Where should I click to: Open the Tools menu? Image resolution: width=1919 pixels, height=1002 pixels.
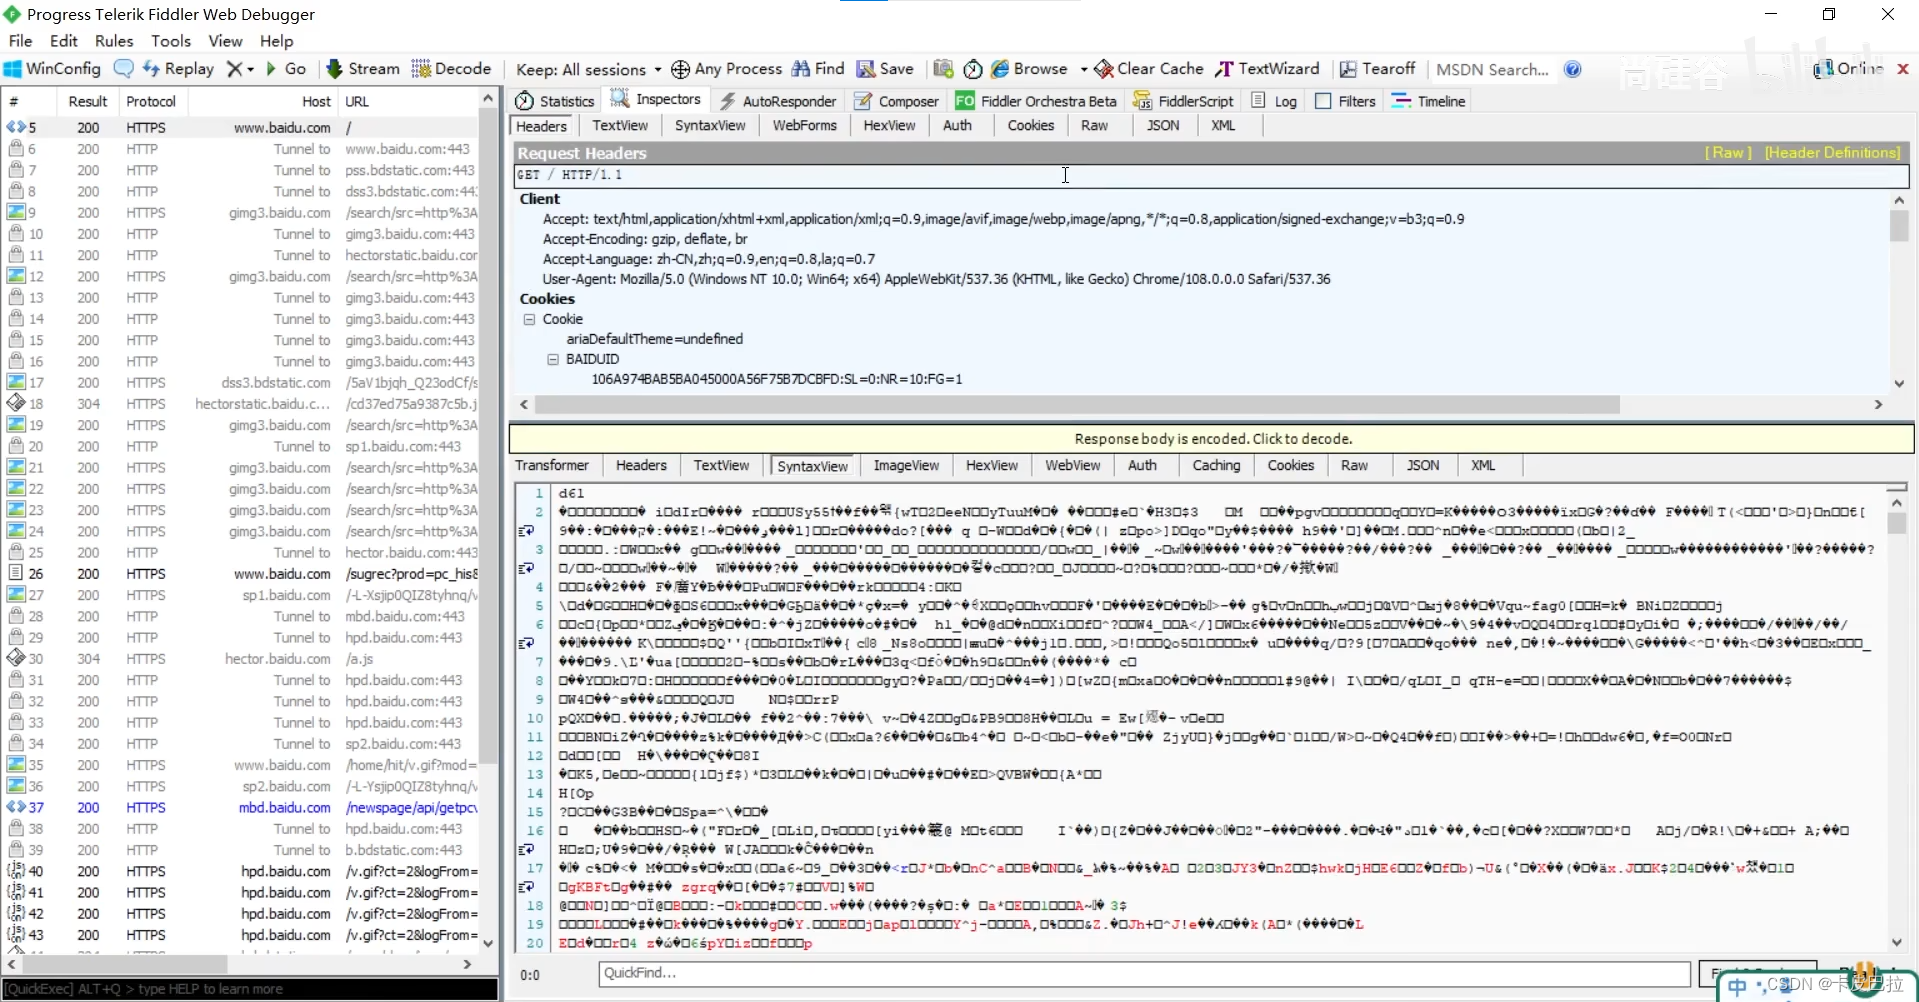click(x=171, y=41)
